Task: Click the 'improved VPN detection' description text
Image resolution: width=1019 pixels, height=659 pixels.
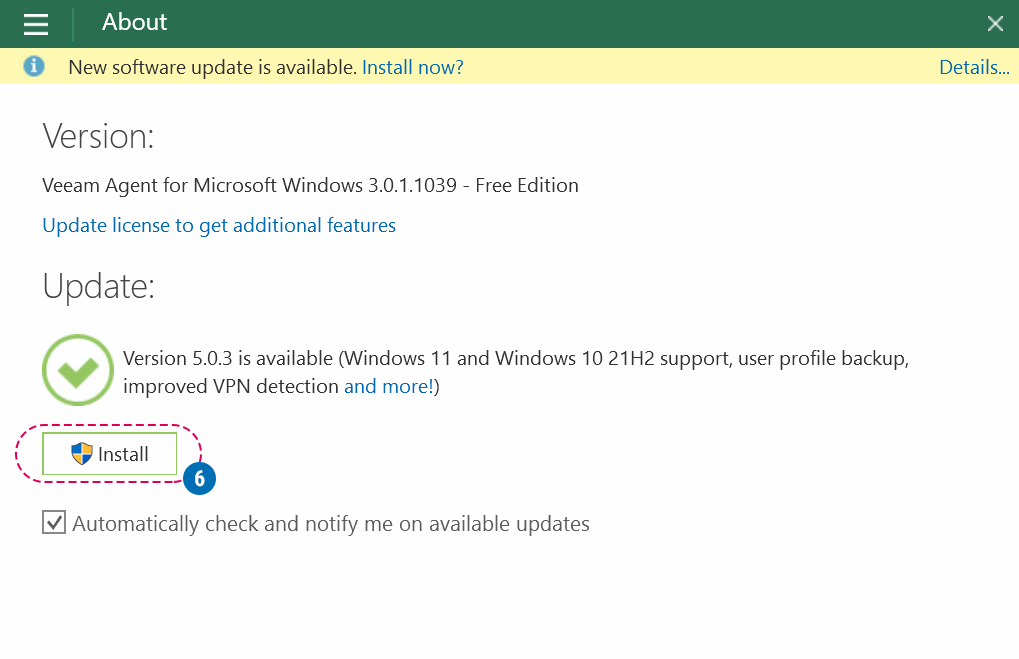Action: click(x=230, y=386)
